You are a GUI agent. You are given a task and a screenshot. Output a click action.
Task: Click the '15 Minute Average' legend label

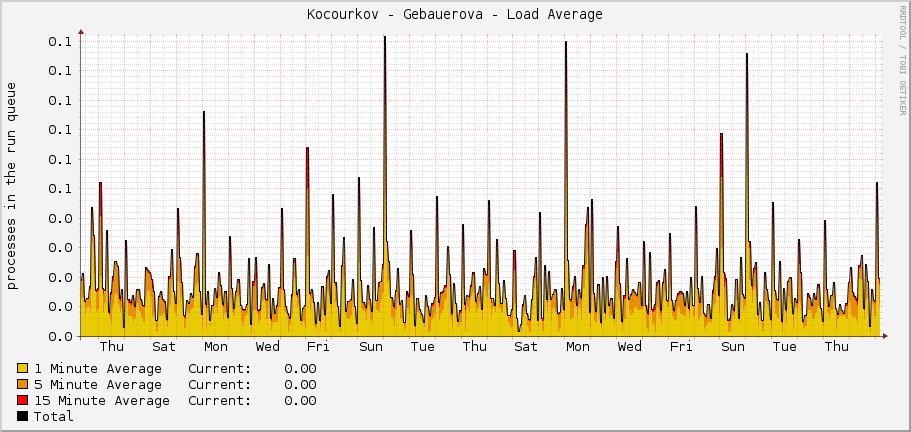[102, 401]
